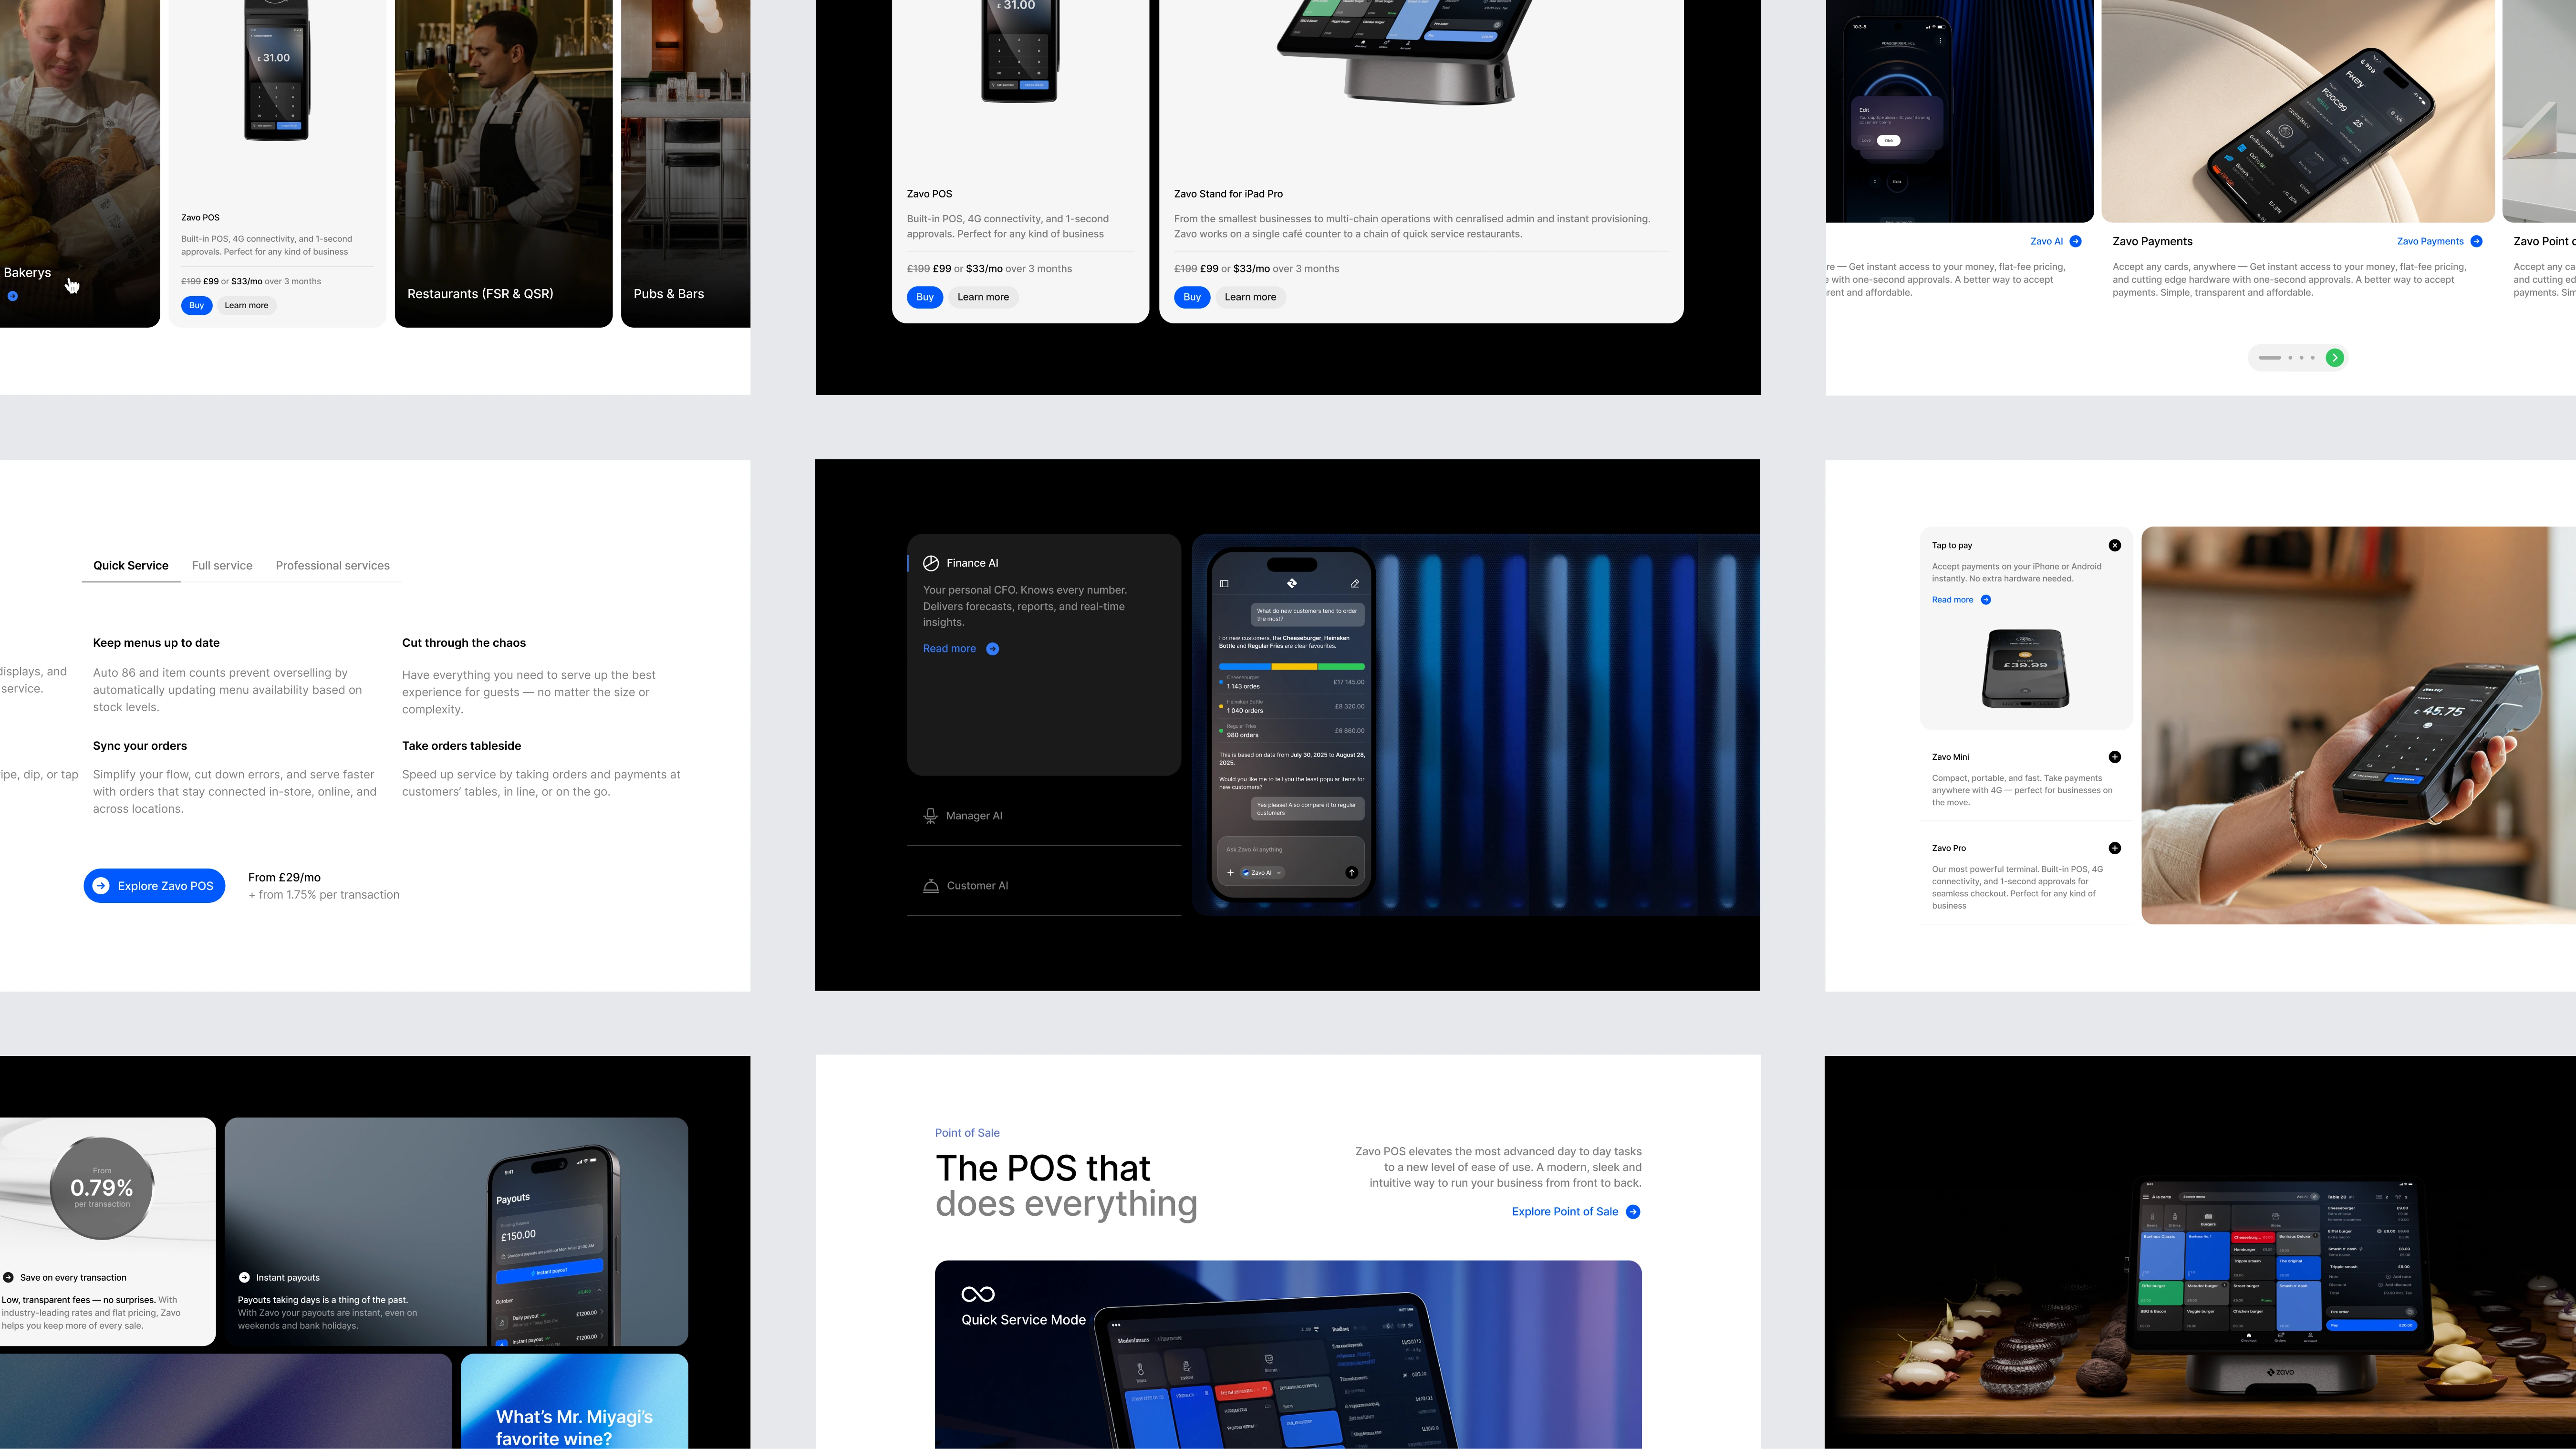Click the compose pencil icon in phone mockup
This screenshot has width=2576, height=1449.
click(x=1355, y=584)
